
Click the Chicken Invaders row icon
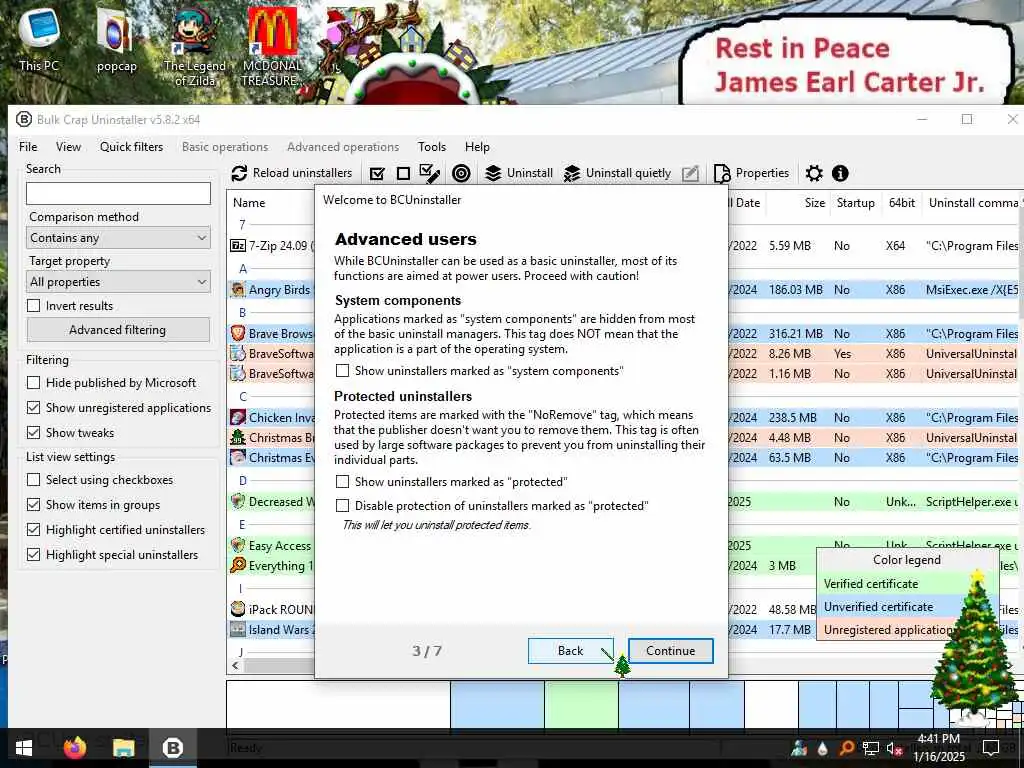pos(238,417)
